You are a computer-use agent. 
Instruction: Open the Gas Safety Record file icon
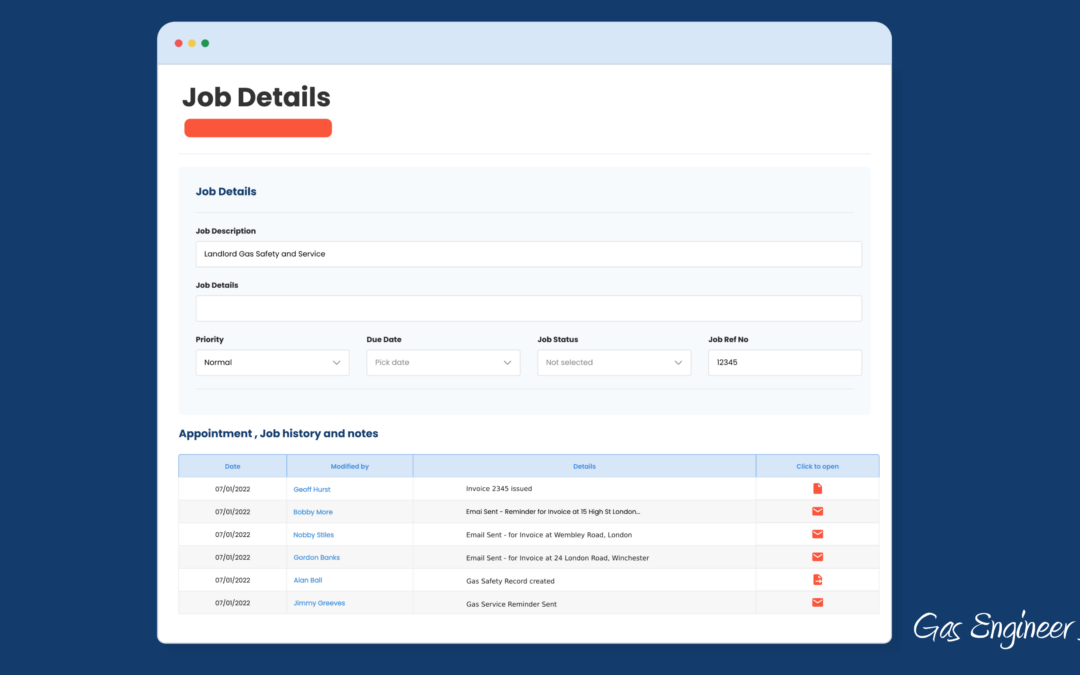click(817, 580)
